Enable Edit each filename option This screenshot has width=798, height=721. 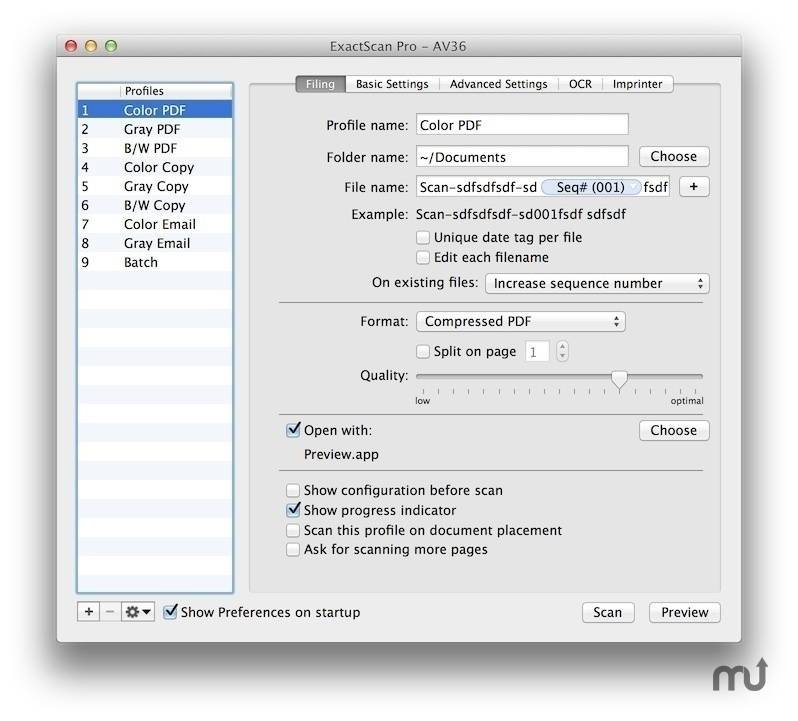422,257
